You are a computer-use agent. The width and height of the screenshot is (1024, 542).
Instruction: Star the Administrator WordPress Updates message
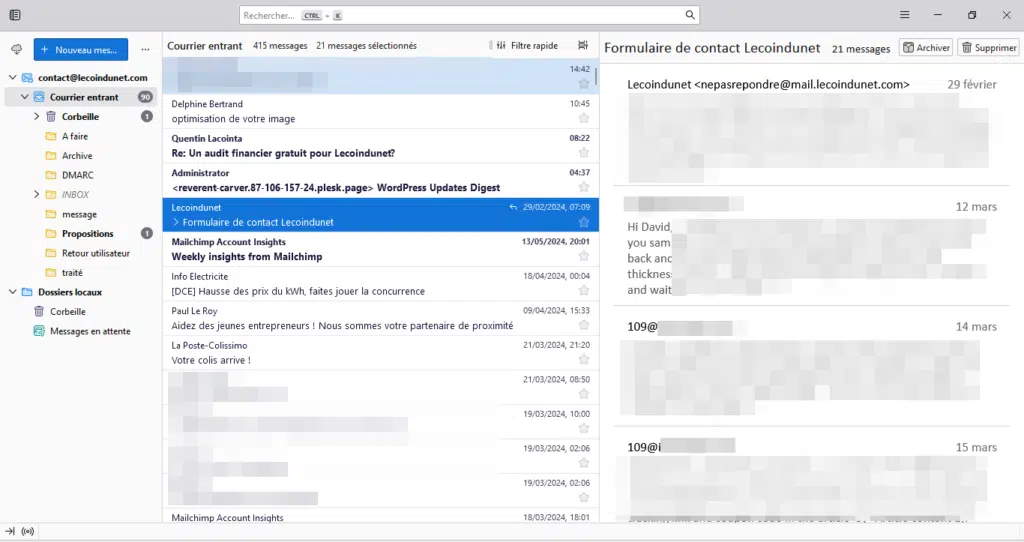click(584, 187)
